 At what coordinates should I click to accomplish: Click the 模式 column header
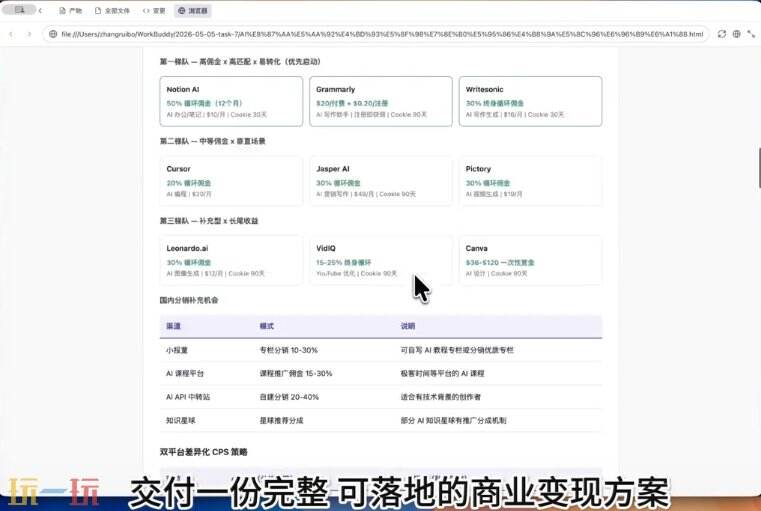266,326
